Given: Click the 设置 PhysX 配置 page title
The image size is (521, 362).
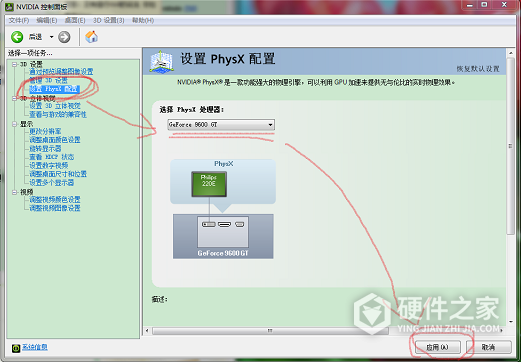Looking at the screenshot, I should point(228,59).
